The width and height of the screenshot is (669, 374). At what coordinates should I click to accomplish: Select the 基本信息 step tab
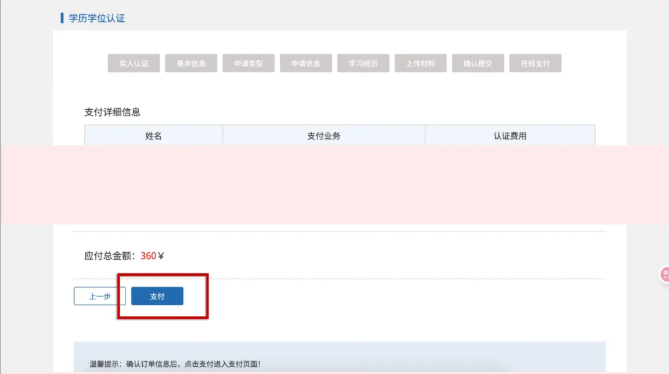(x=191, y=63)
